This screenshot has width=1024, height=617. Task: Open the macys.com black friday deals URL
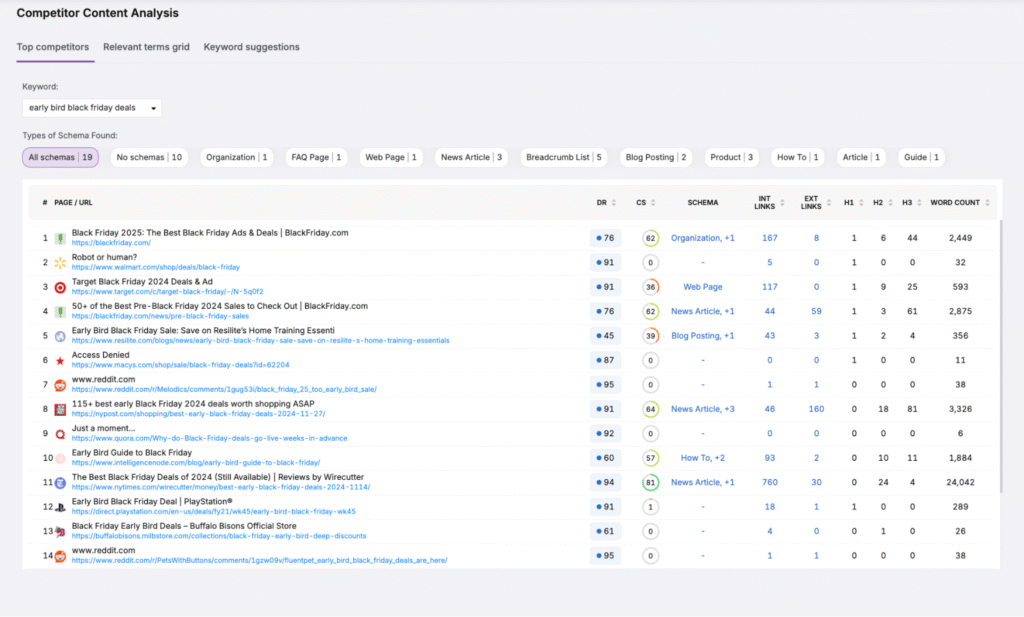[x=180, y=365]
